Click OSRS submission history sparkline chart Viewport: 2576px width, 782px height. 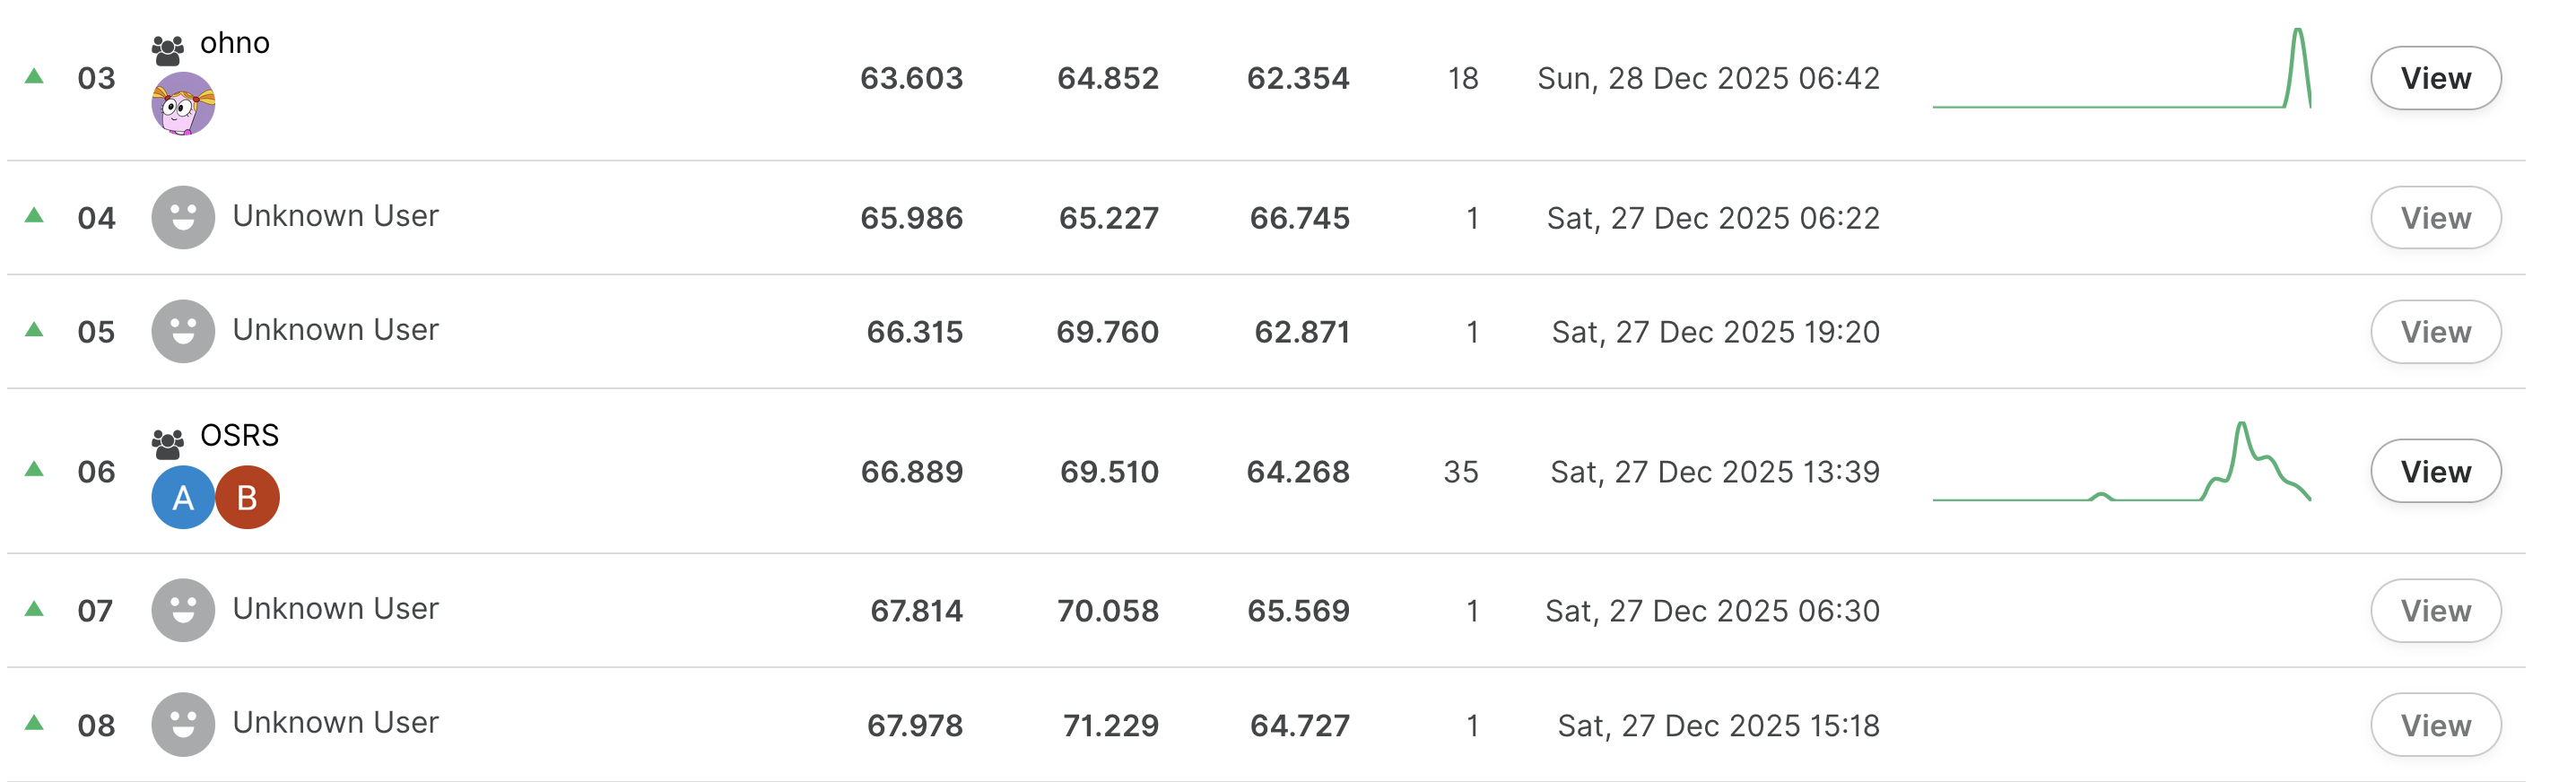2121,463
